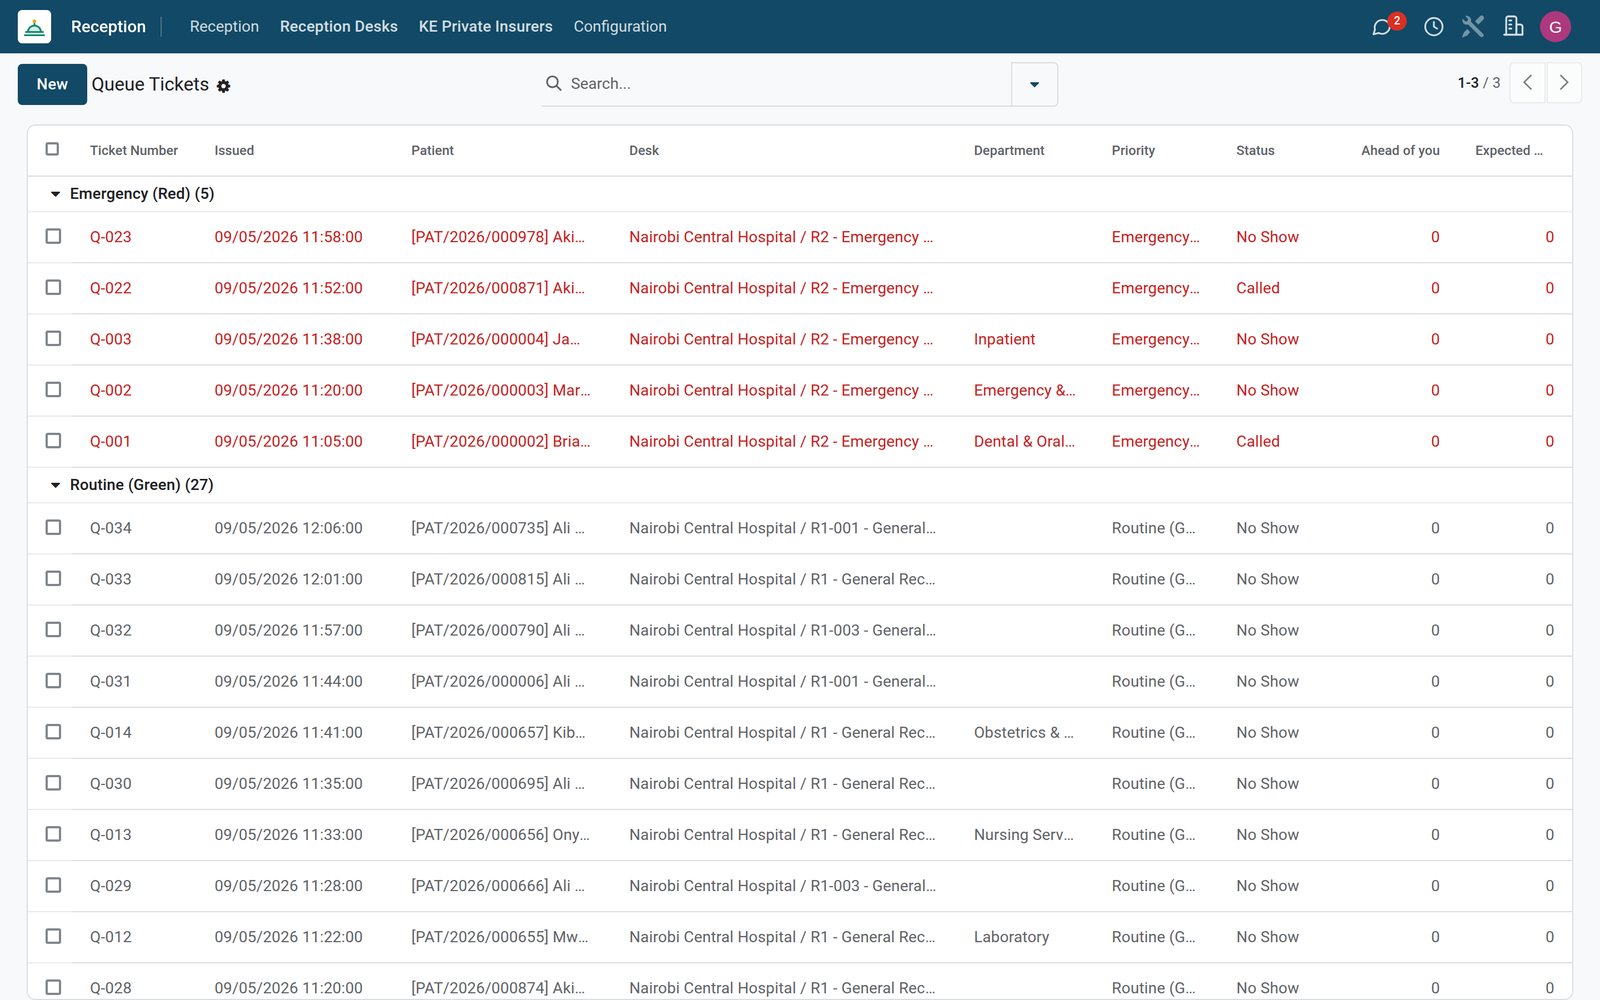Image resolution: width=1600 pixels, height=1000 pixels.
Task: Open the Configuration menu
Action: pyautogui.click(x=620, y=27)
